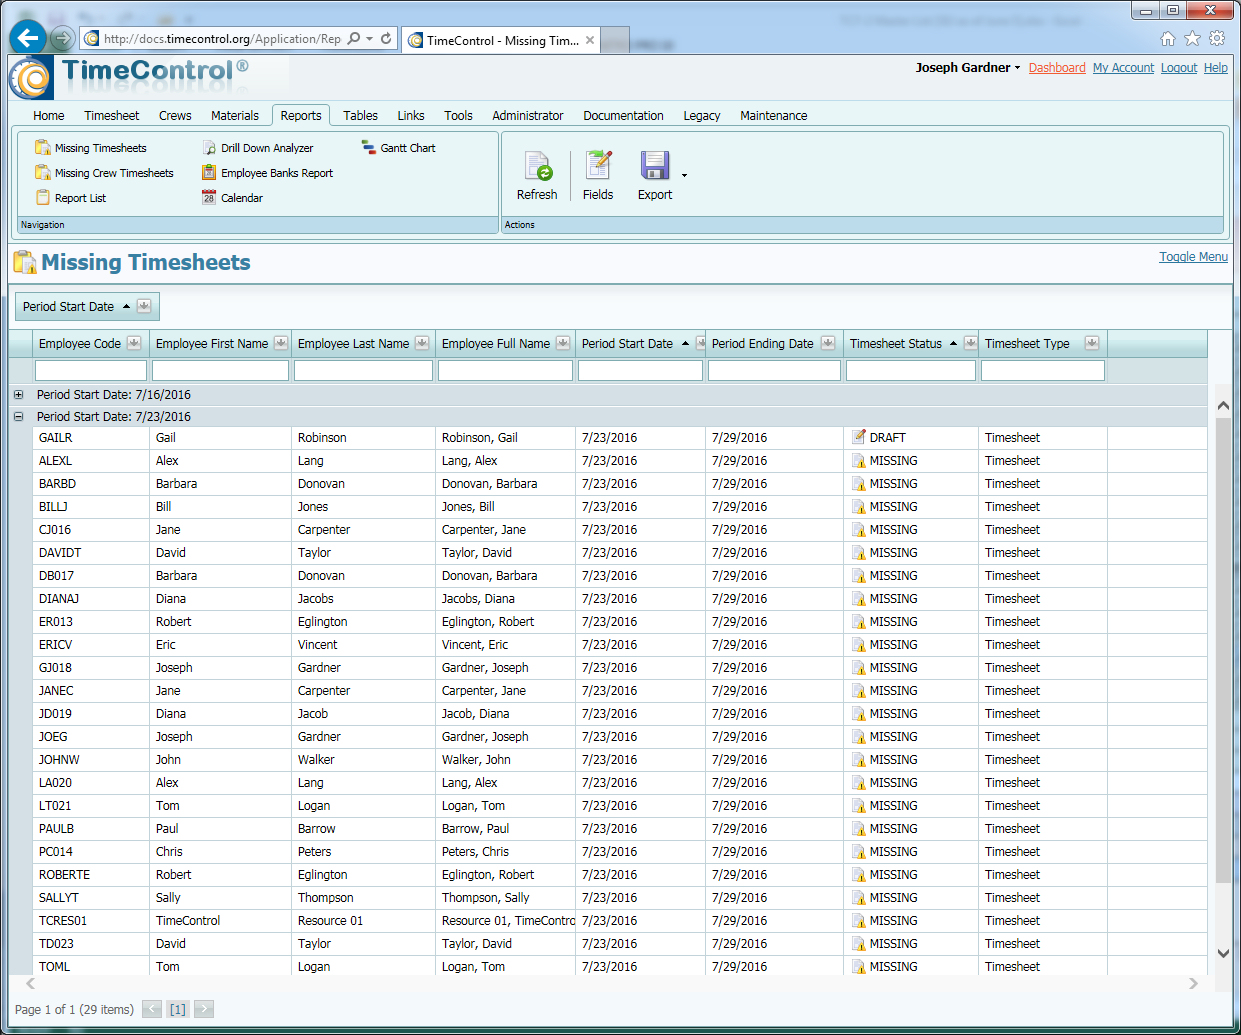Image resolution: width=1241 pixels, height=1035 pixels.
Task: Click vertical scrollbar down arrow
Action: 1223,953
